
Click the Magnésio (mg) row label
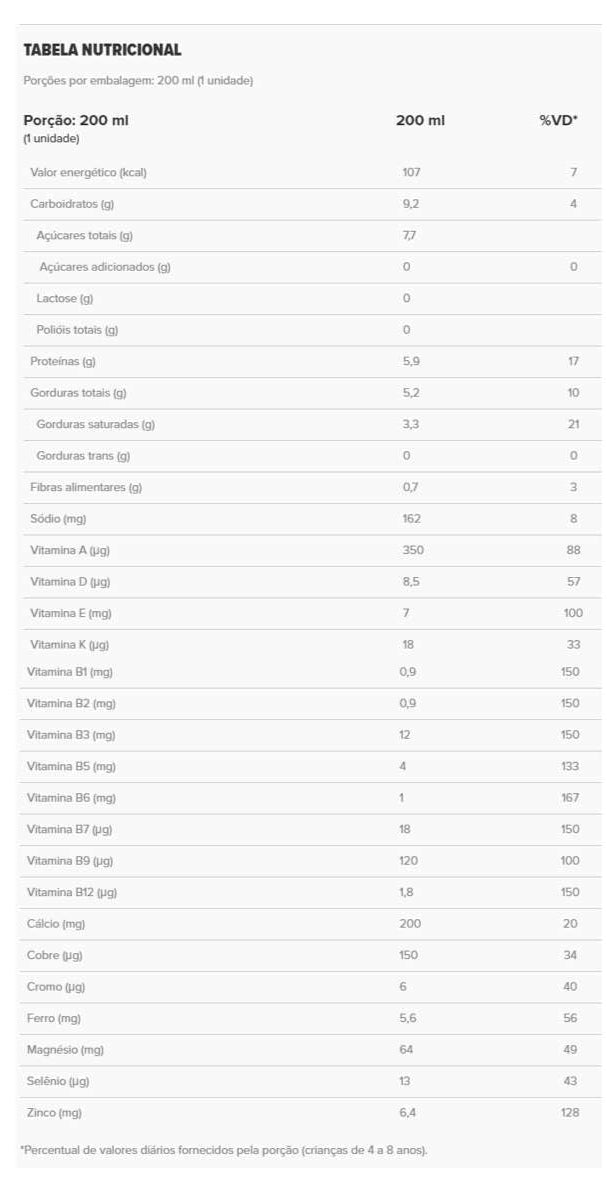(x=65, y=1050)
